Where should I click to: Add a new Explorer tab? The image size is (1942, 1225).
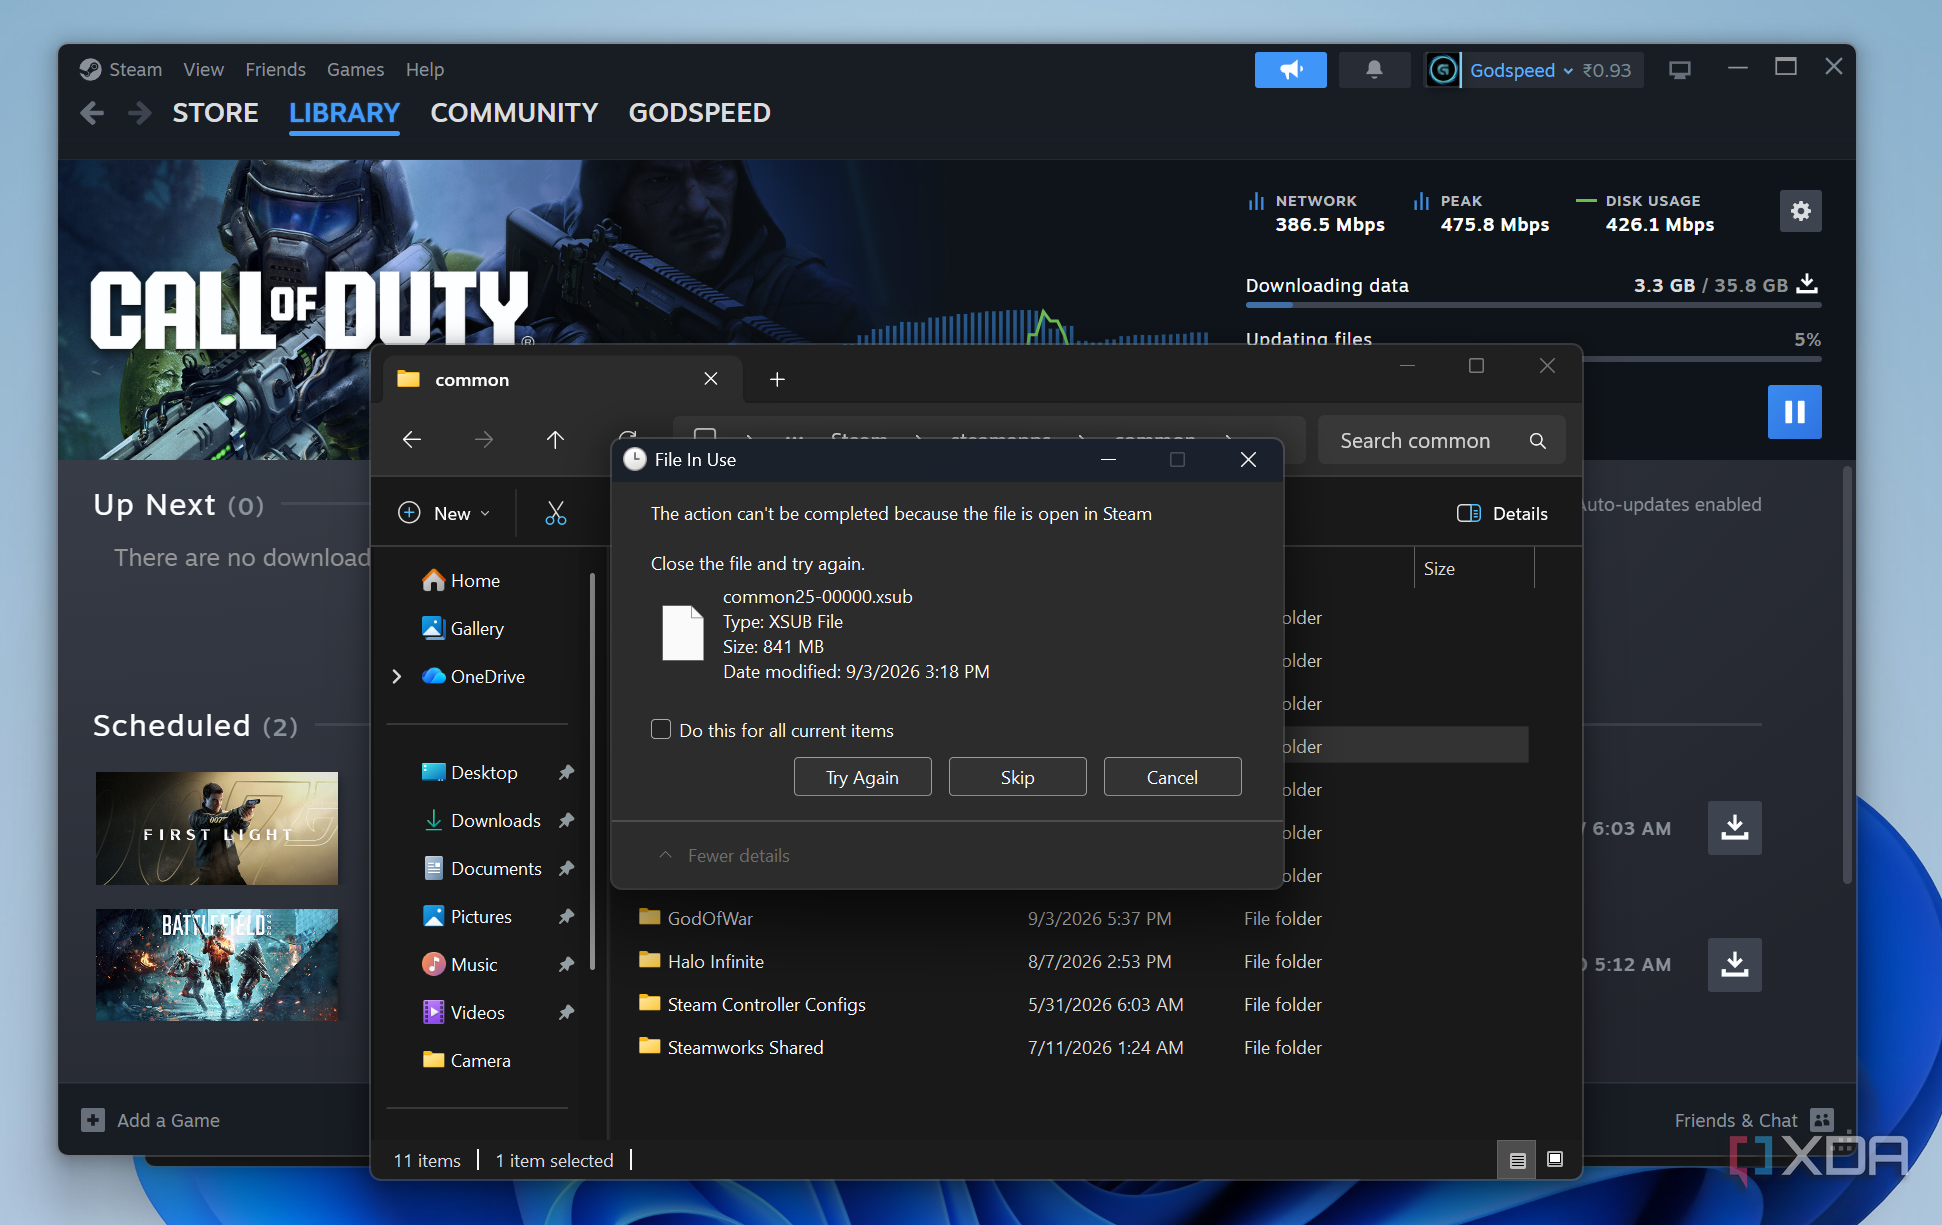777,379
